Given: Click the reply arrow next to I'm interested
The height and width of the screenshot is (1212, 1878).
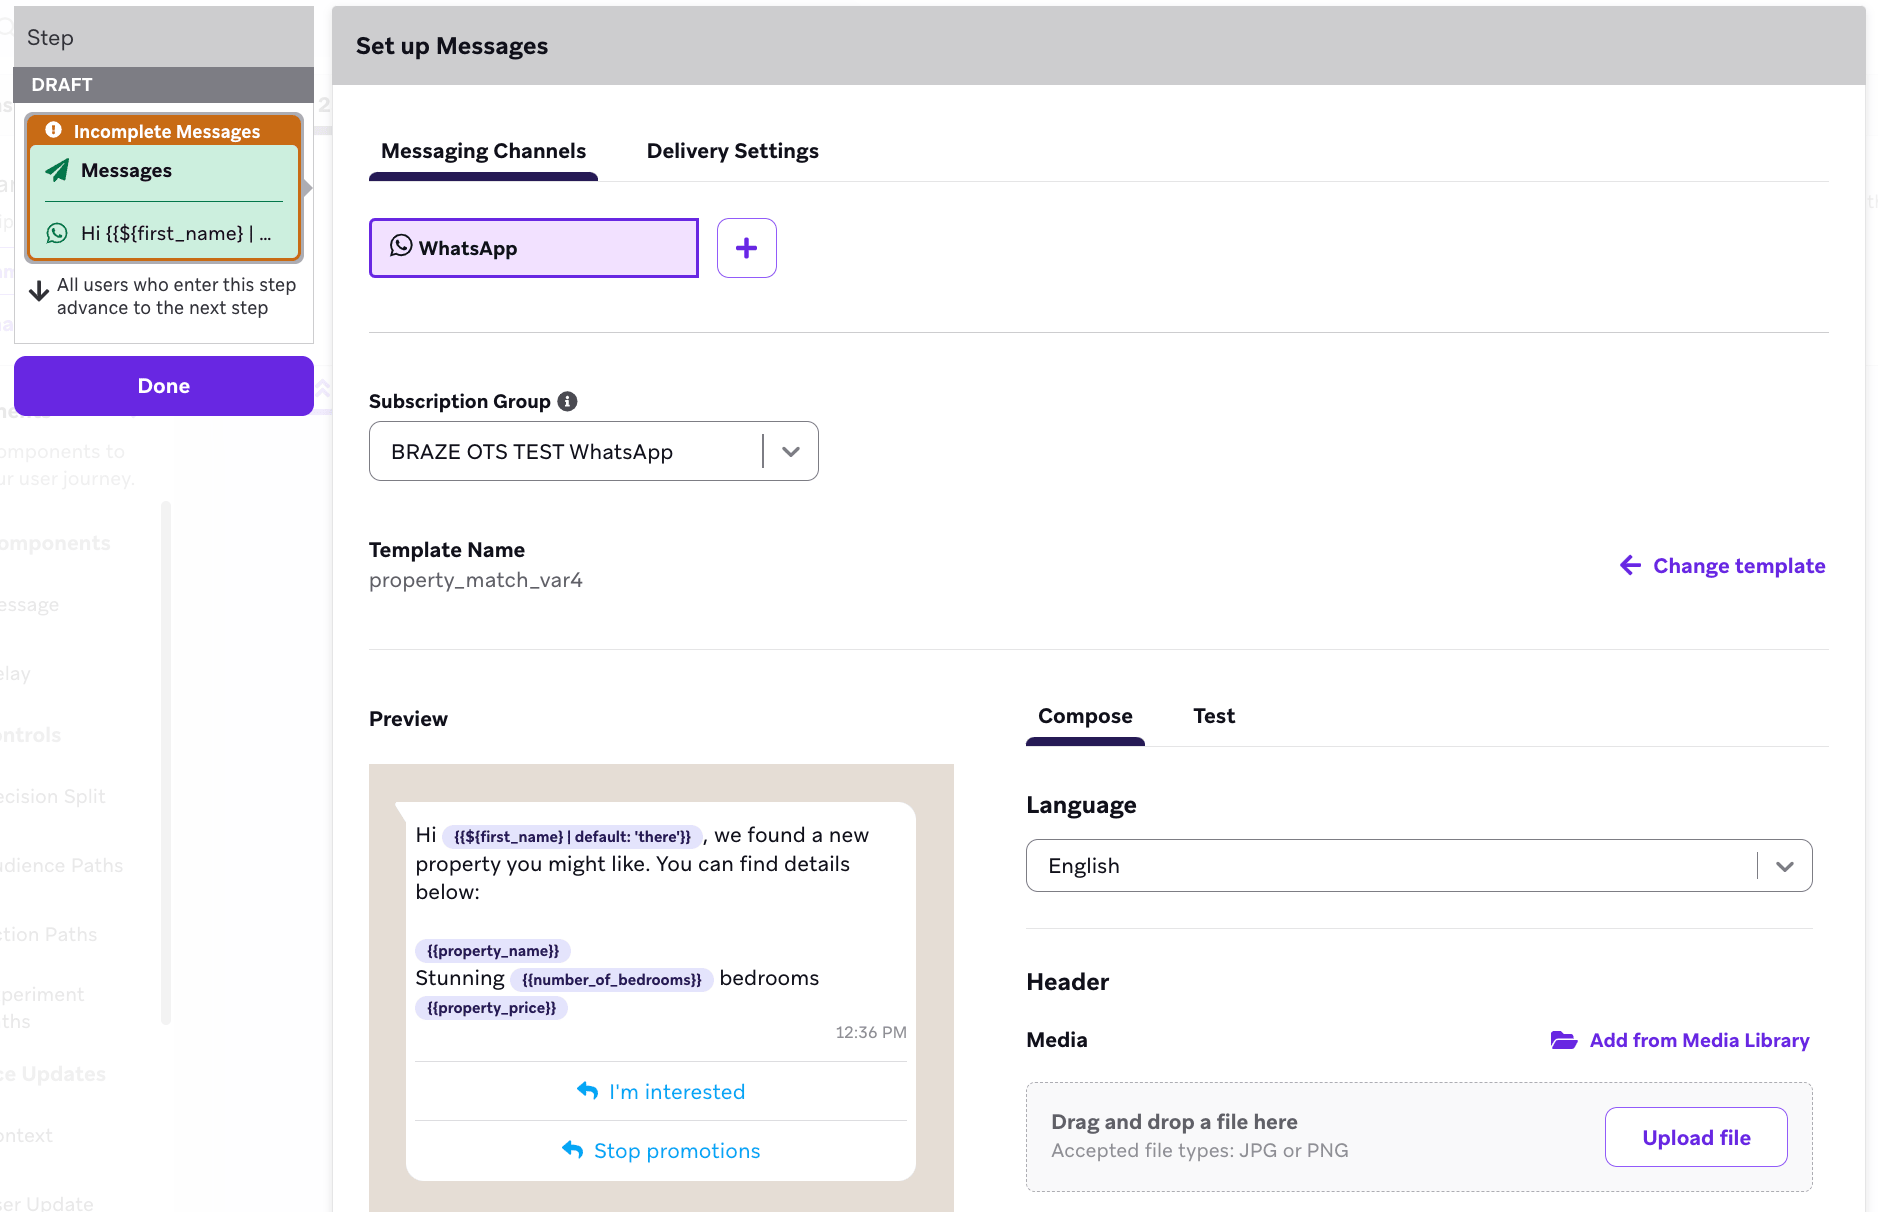Looking at the screenshot, I should point(587,1091).
